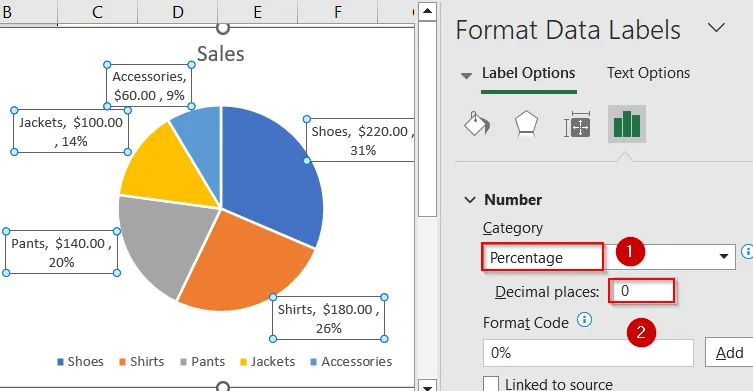This screenshot has height=391, width=753.
Task: Select column D header
Action: point(178,12)
